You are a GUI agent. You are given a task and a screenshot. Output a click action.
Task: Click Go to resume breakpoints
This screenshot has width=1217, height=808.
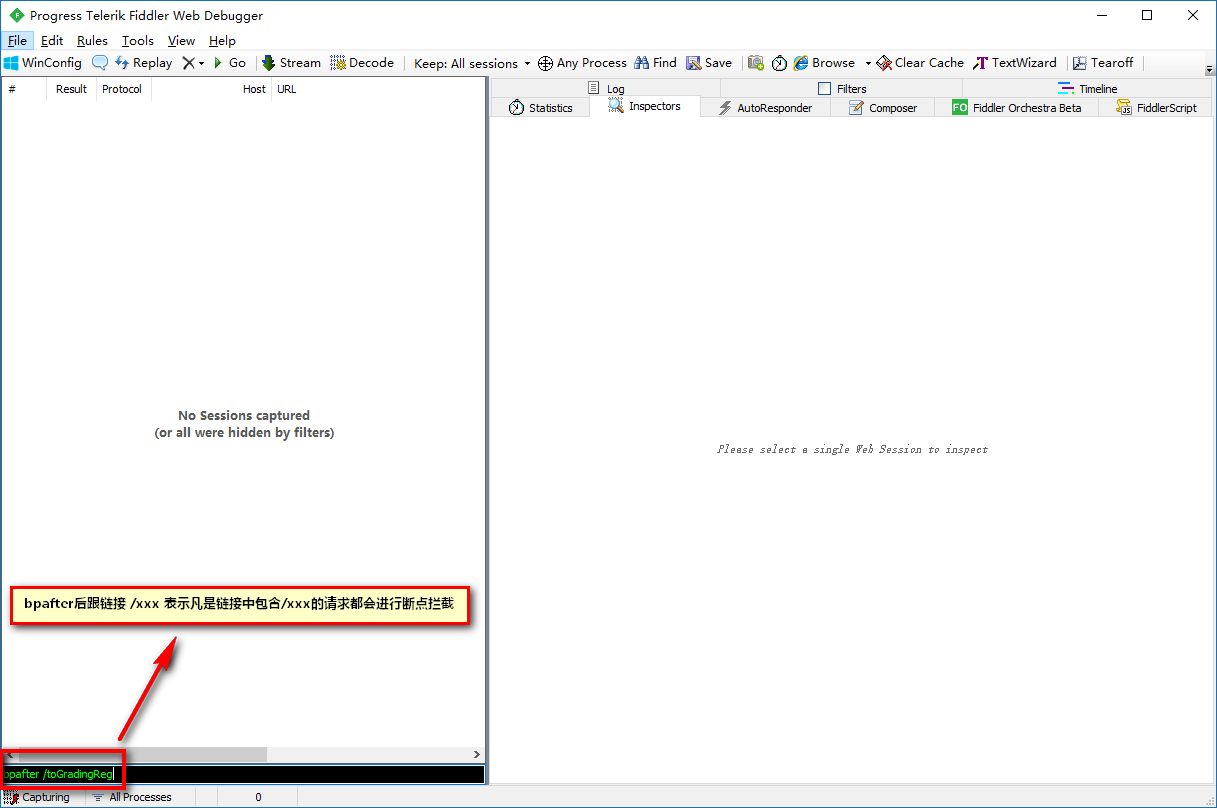coord(229,63)
